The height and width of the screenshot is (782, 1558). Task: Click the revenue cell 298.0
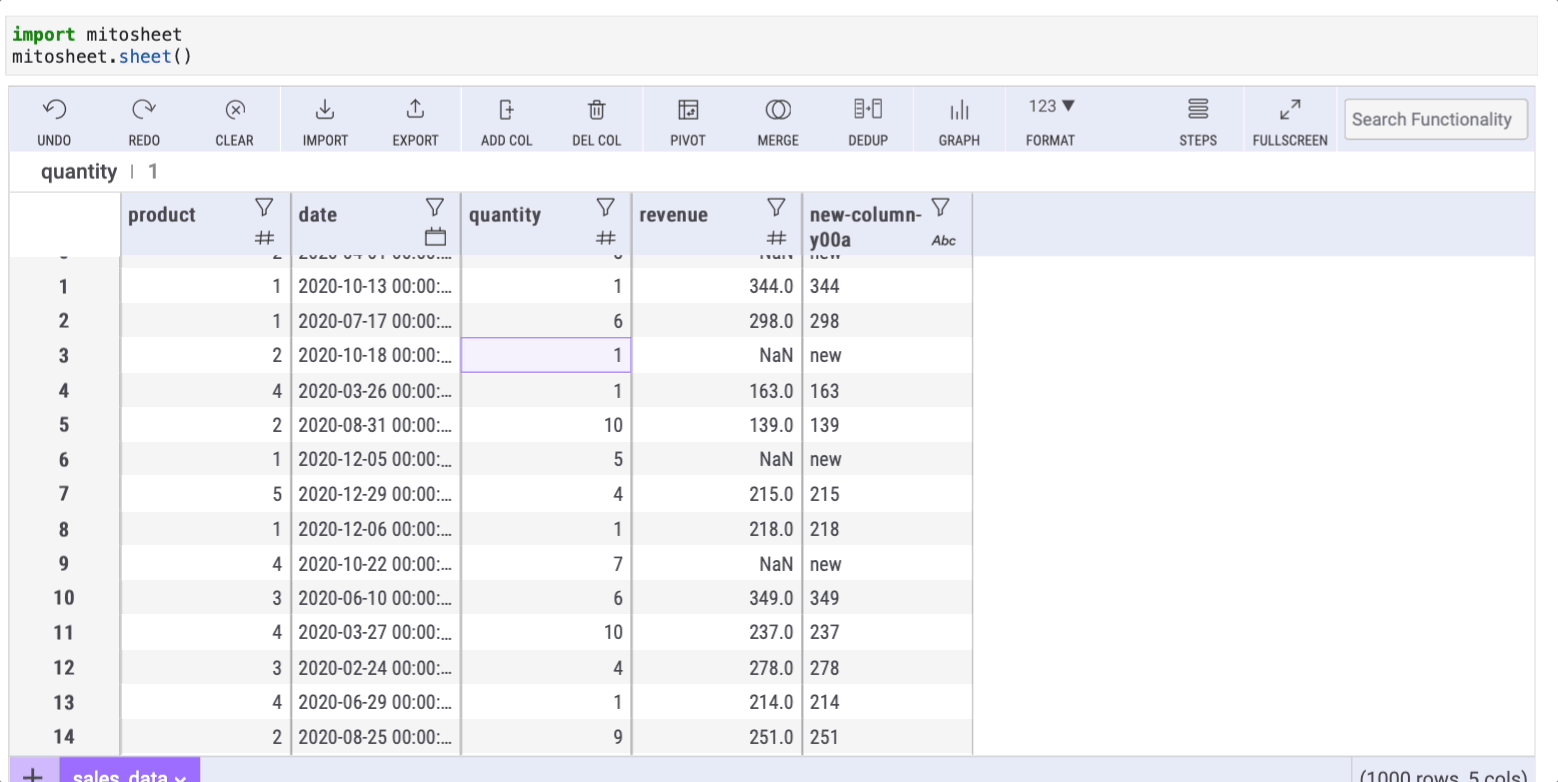(x=717, y=321)
